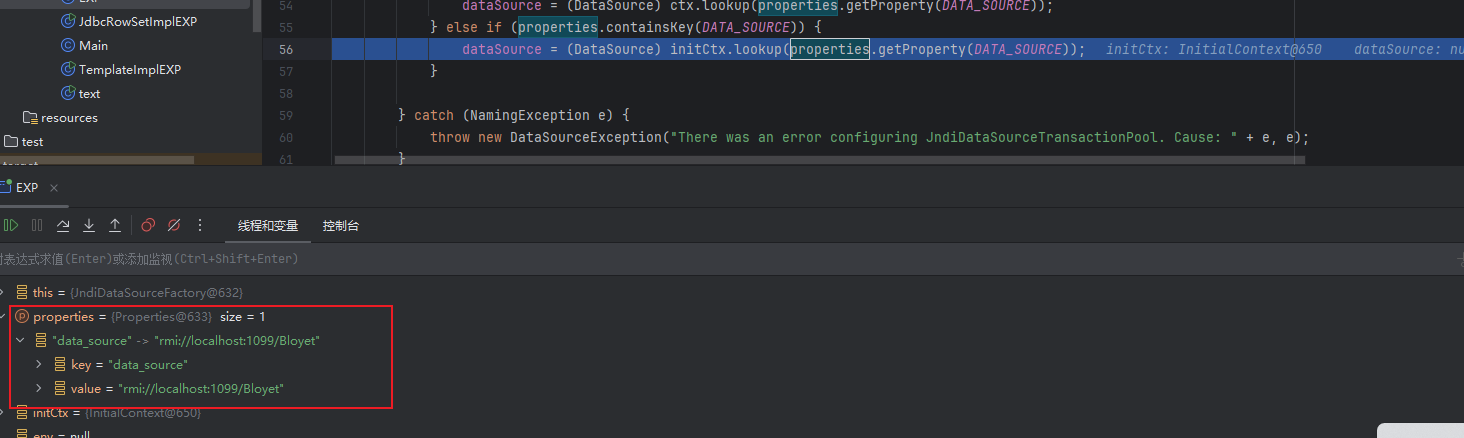Expand the key = "data_source" node
This screenshot has height=438, width=1464.
click(x=39, y=364)
